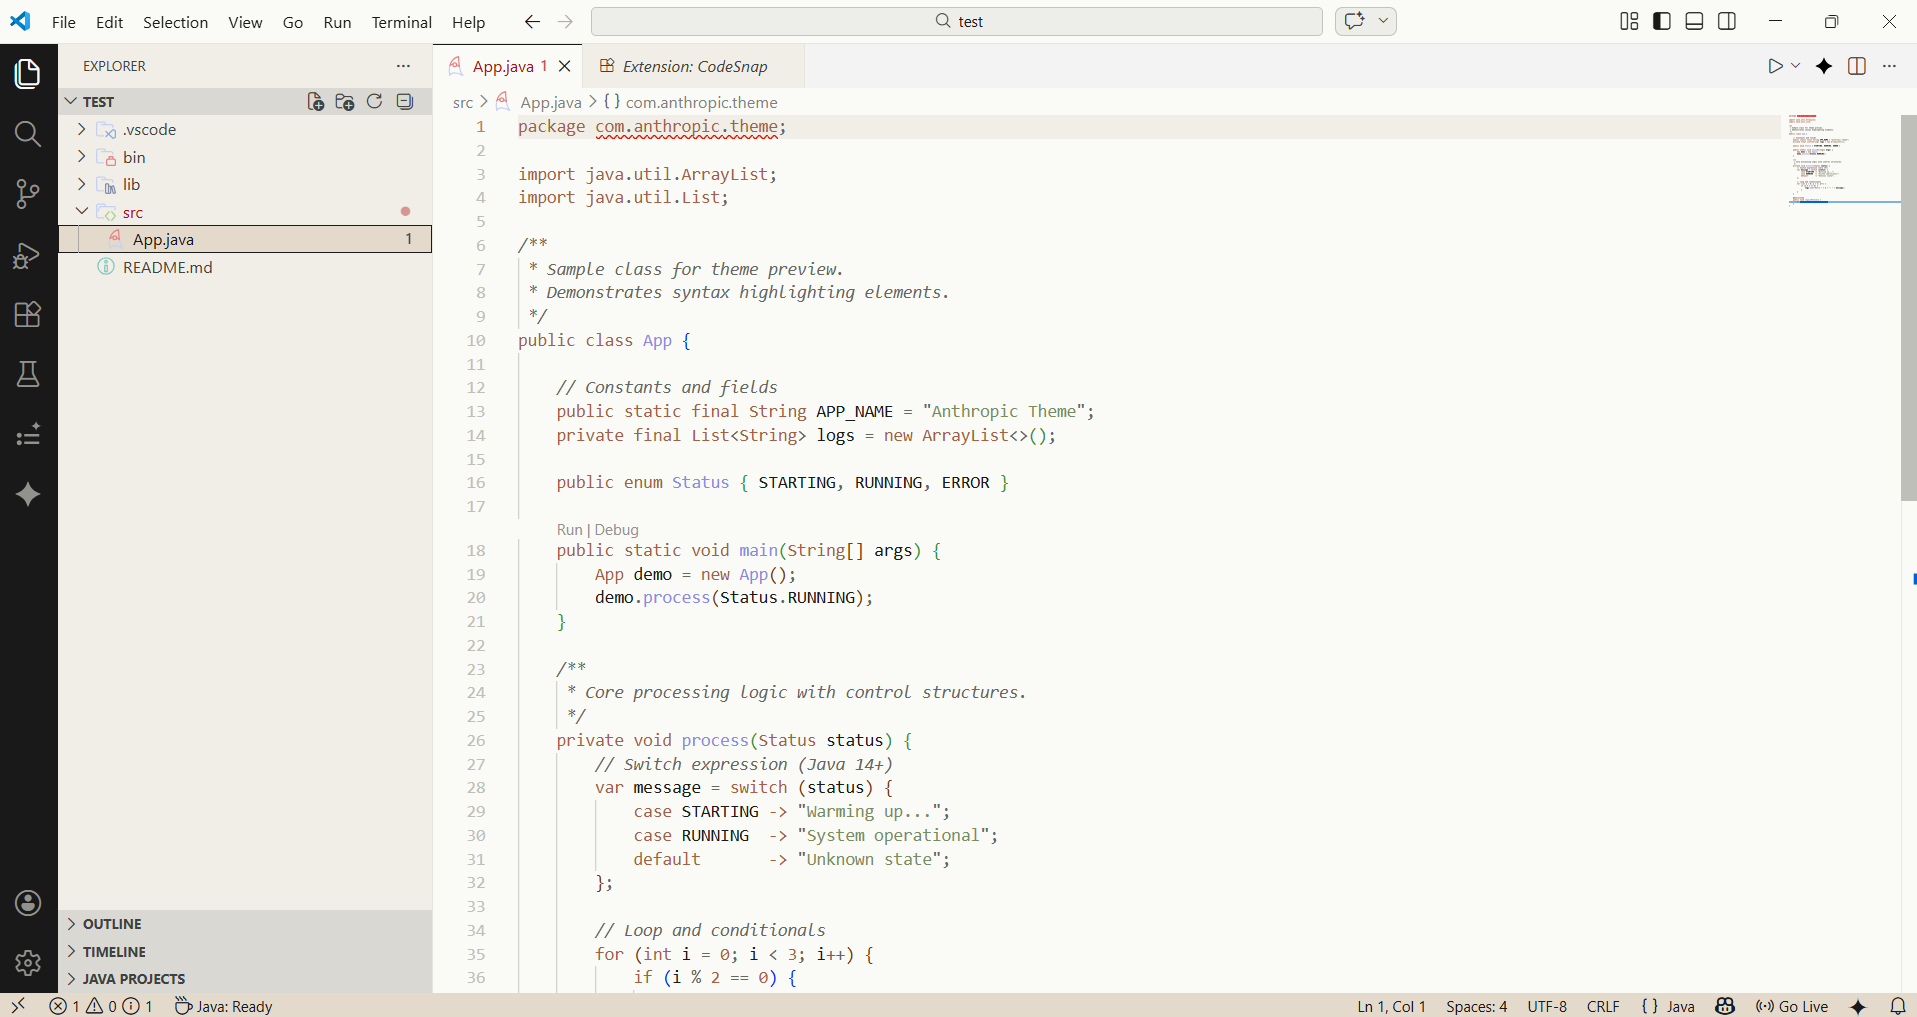The height and width of the screenshot is (1017, 1917).
Task: Close the App.java editor tab
Action: [x=565, y=66]
